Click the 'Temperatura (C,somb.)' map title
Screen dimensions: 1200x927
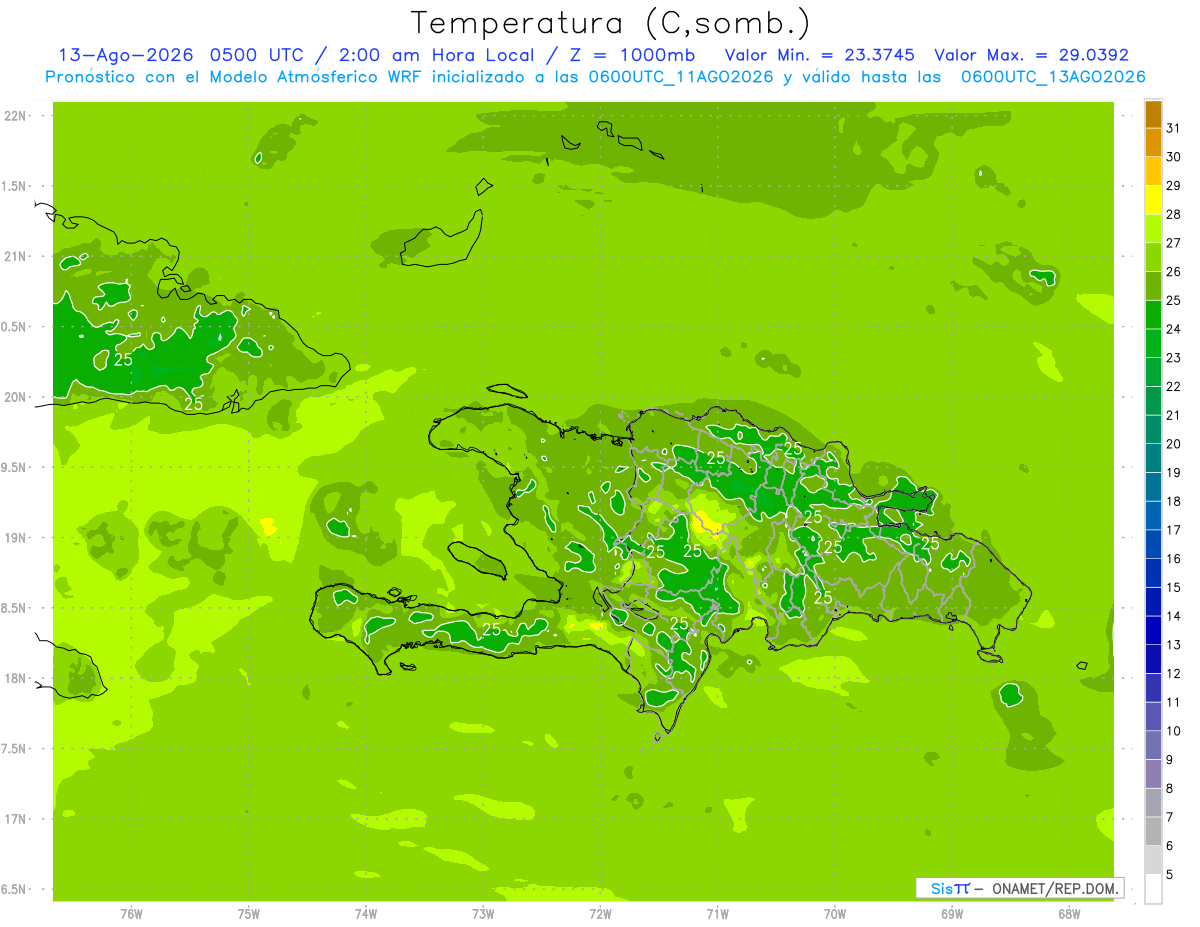point(610,22)
